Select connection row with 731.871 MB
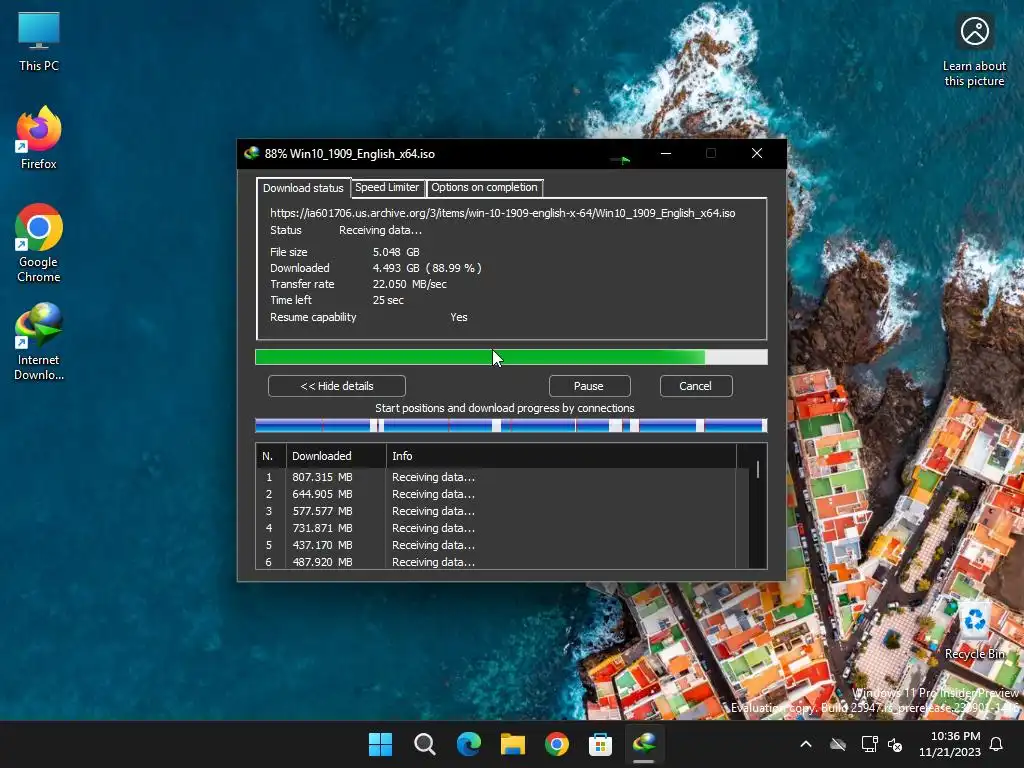This screenshot has width=1024, height=768. coord(502,528)
